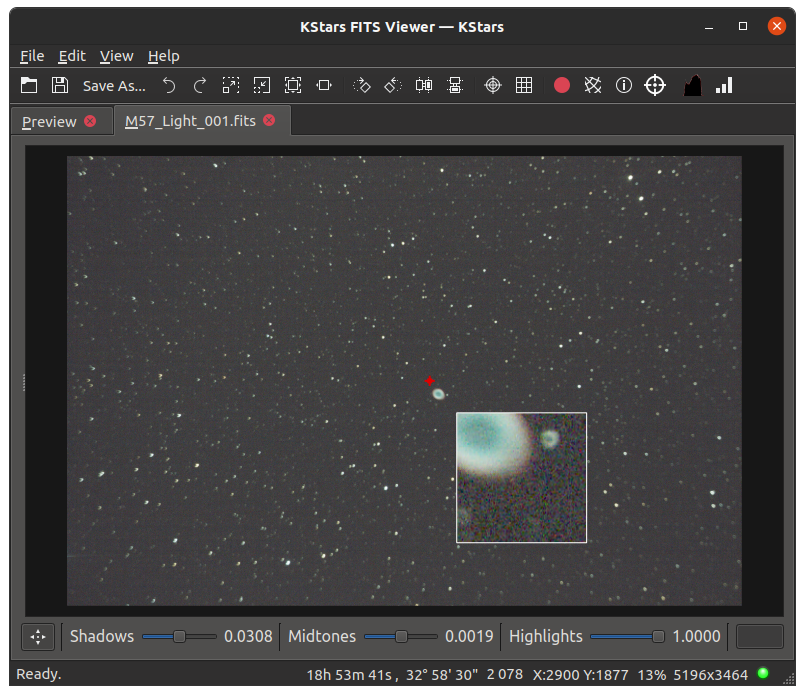Click the green status LED indicator
Screen dimensions: 805x695
[763, 673]
